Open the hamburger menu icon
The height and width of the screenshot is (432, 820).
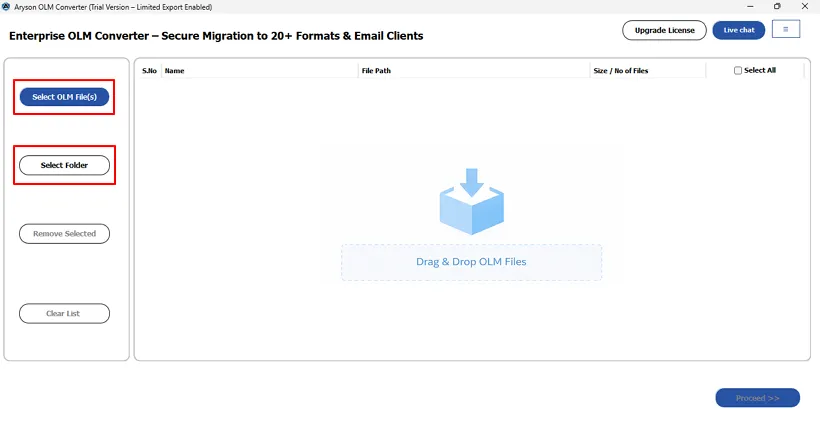[x=785, y=29]
